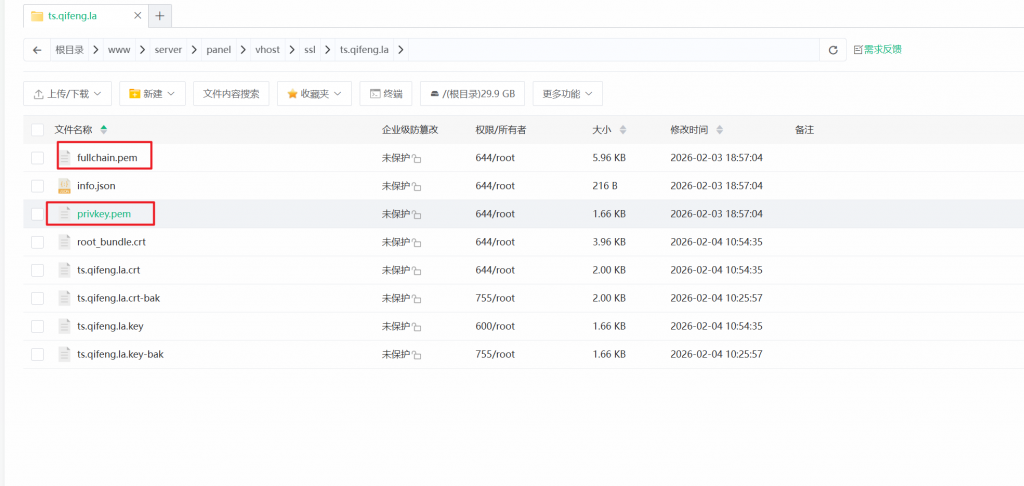Click the ts.qifeng.la.key-bak file icon
This screenshot has width=1024, height=486.
tap(64, 354)
